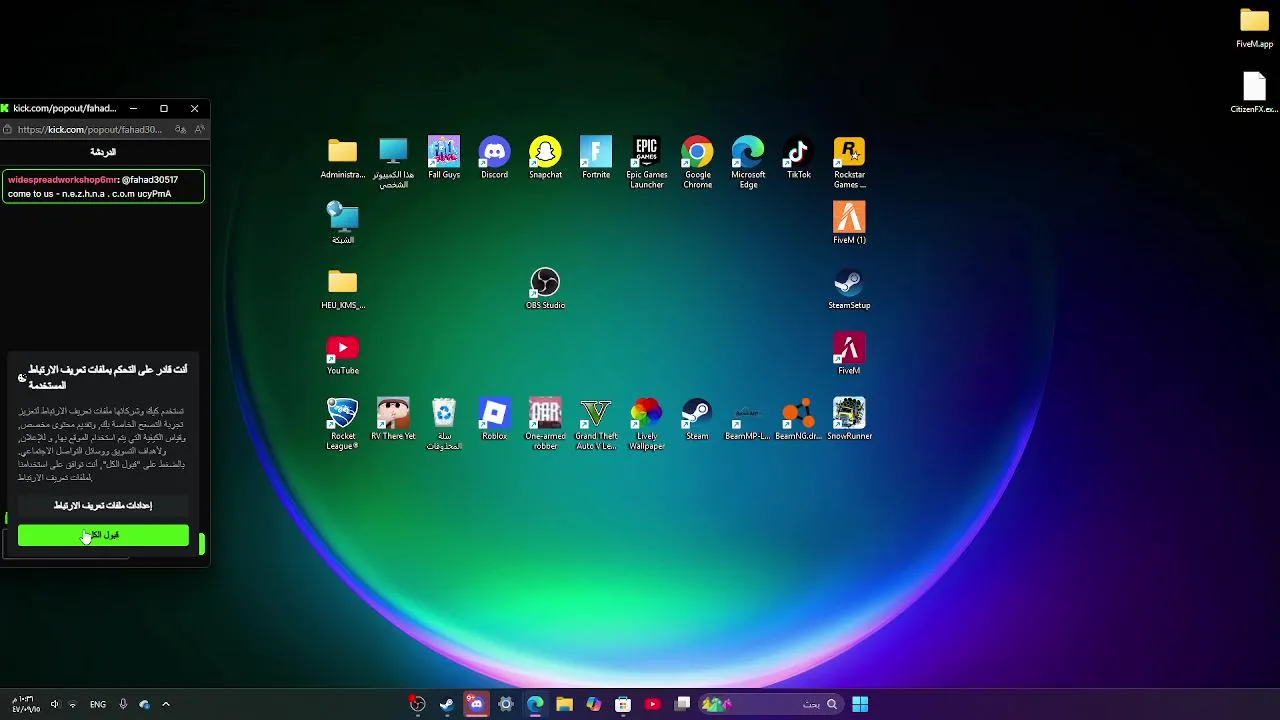Select the BeamNG.drive desktop icon
Viewport: 1280px width, 720px height.
coord(798,419)
